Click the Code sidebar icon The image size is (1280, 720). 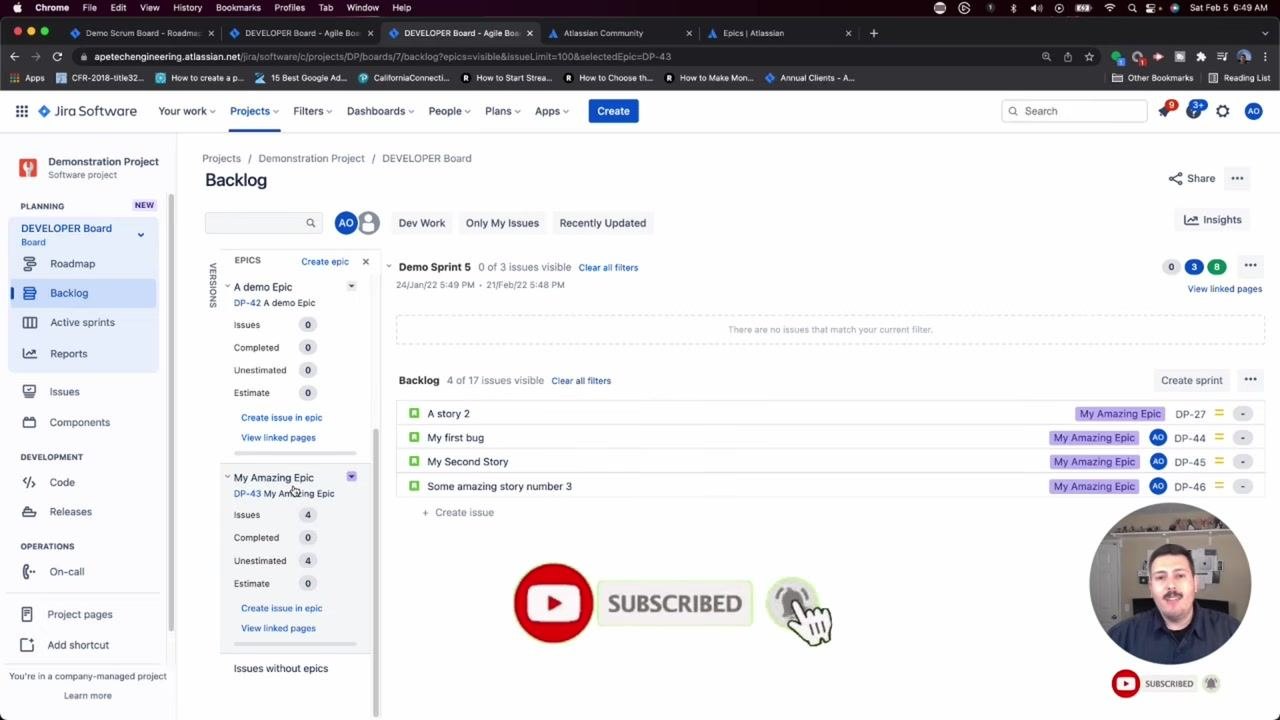pyautogui.click(x=29, y=482)
